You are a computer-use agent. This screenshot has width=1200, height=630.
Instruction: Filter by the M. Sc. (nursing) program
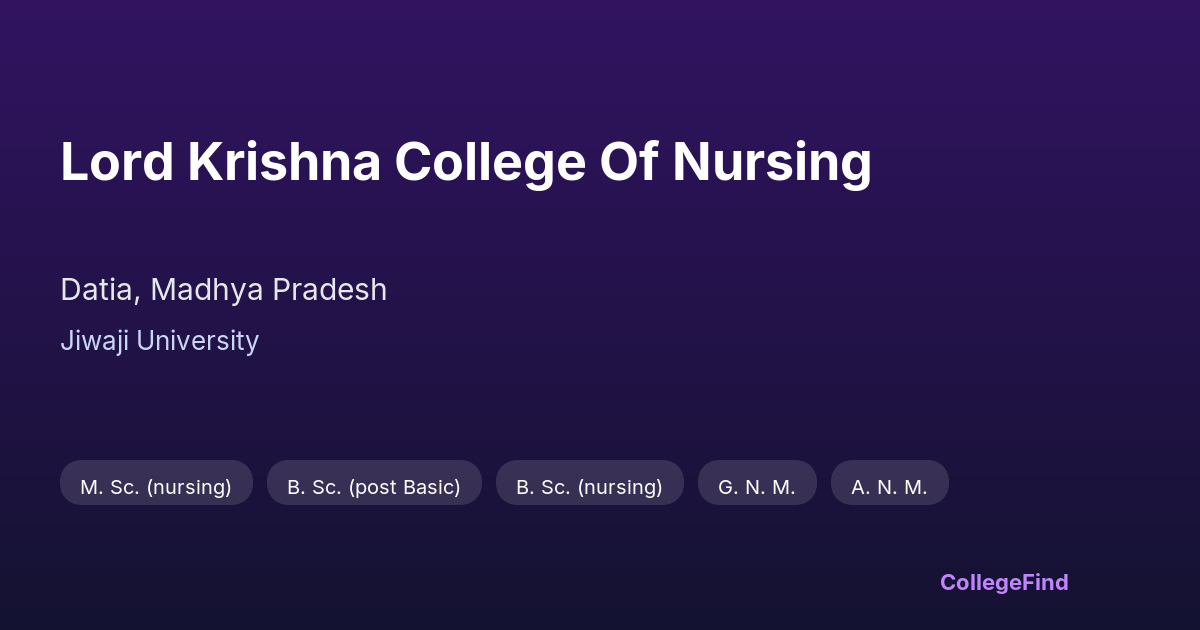point(156,486)
